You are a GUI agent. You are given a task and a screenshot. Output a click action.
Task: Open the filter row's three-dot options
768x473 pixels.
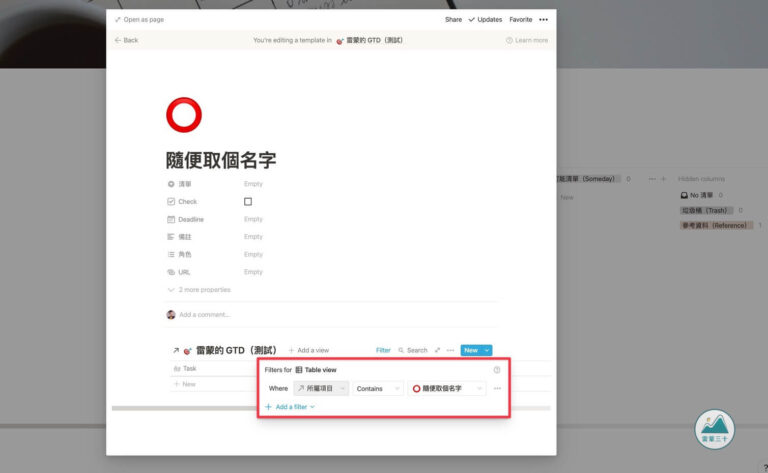click(497, 388)
